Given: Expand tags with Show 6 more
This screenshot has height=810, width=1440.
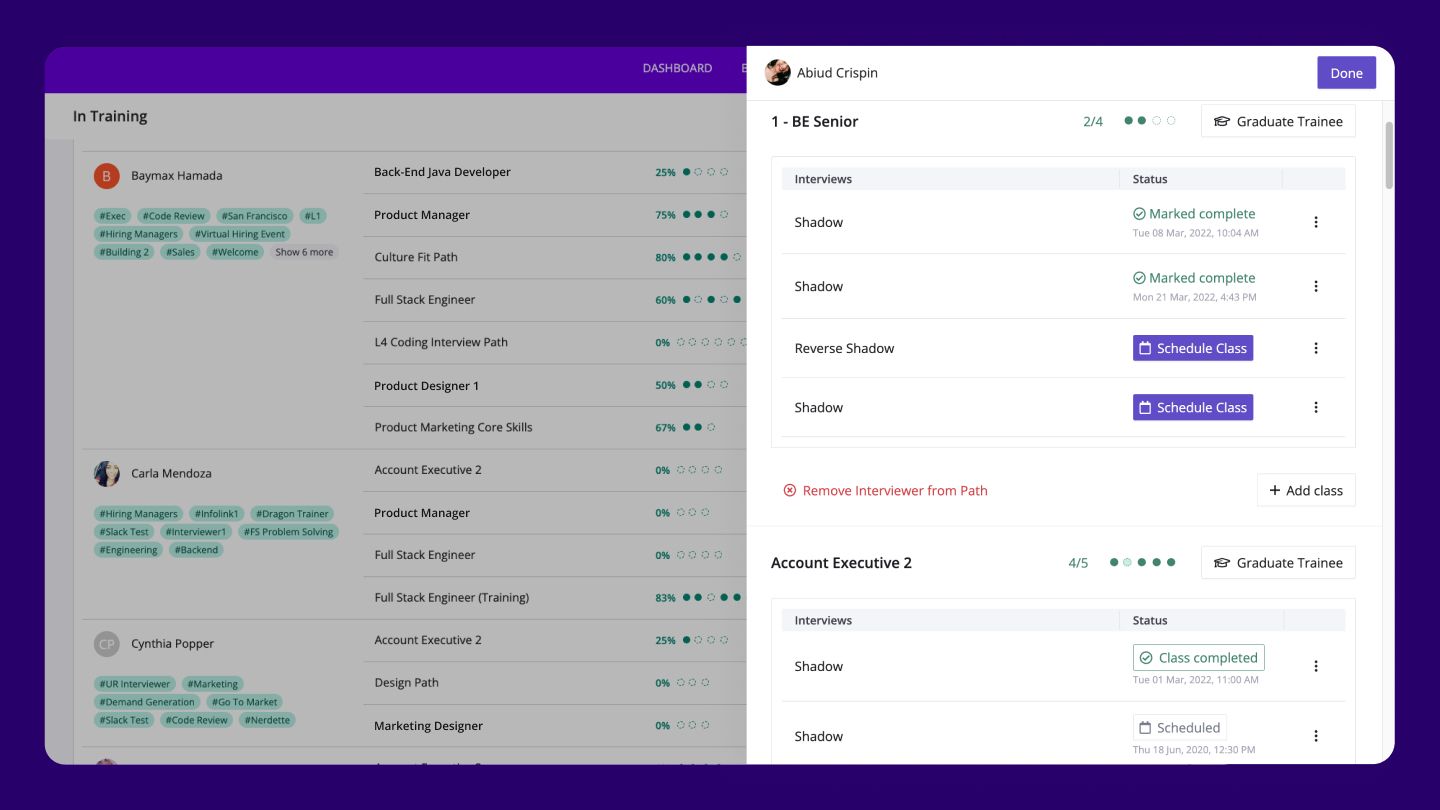Looking at the screenshot, I should (304, 252).
